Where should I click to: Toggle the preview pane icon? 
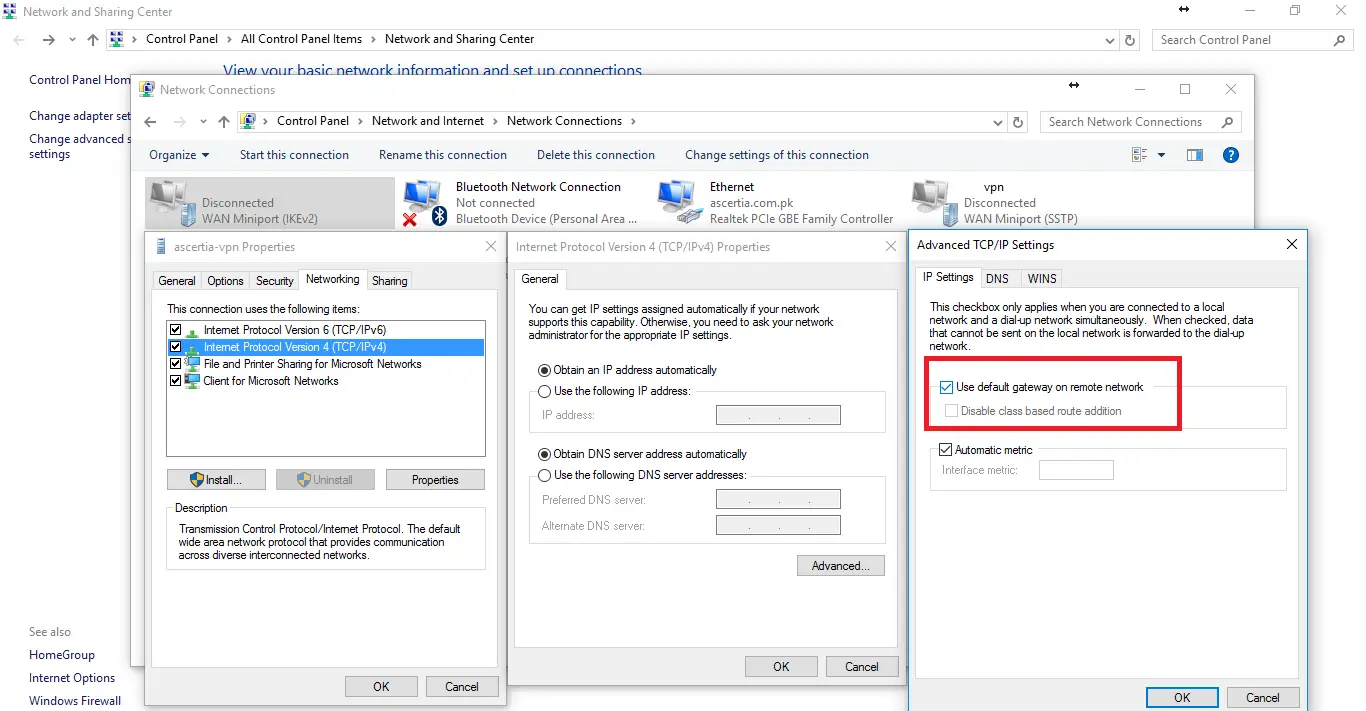[x=1194, y=155]
